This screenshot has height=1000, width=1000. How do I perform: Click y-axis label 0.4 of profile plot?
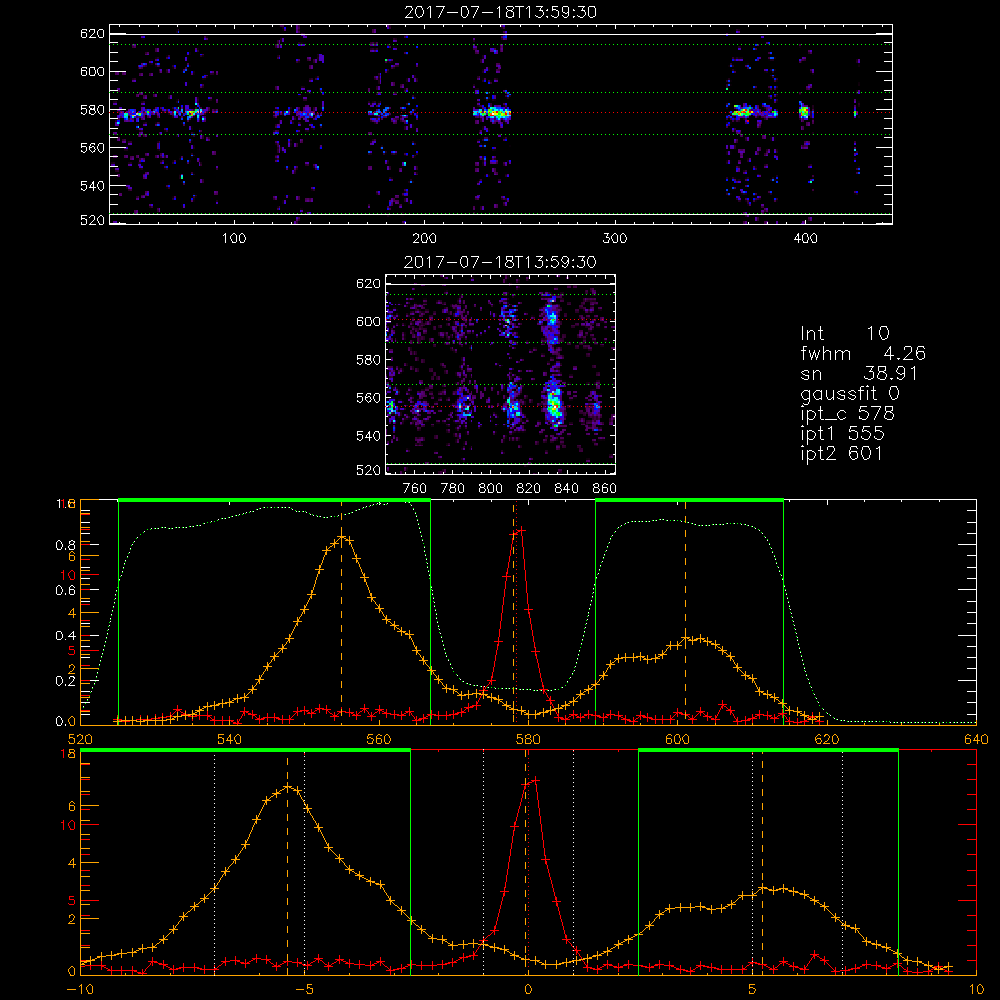click(x=65, y=636)
